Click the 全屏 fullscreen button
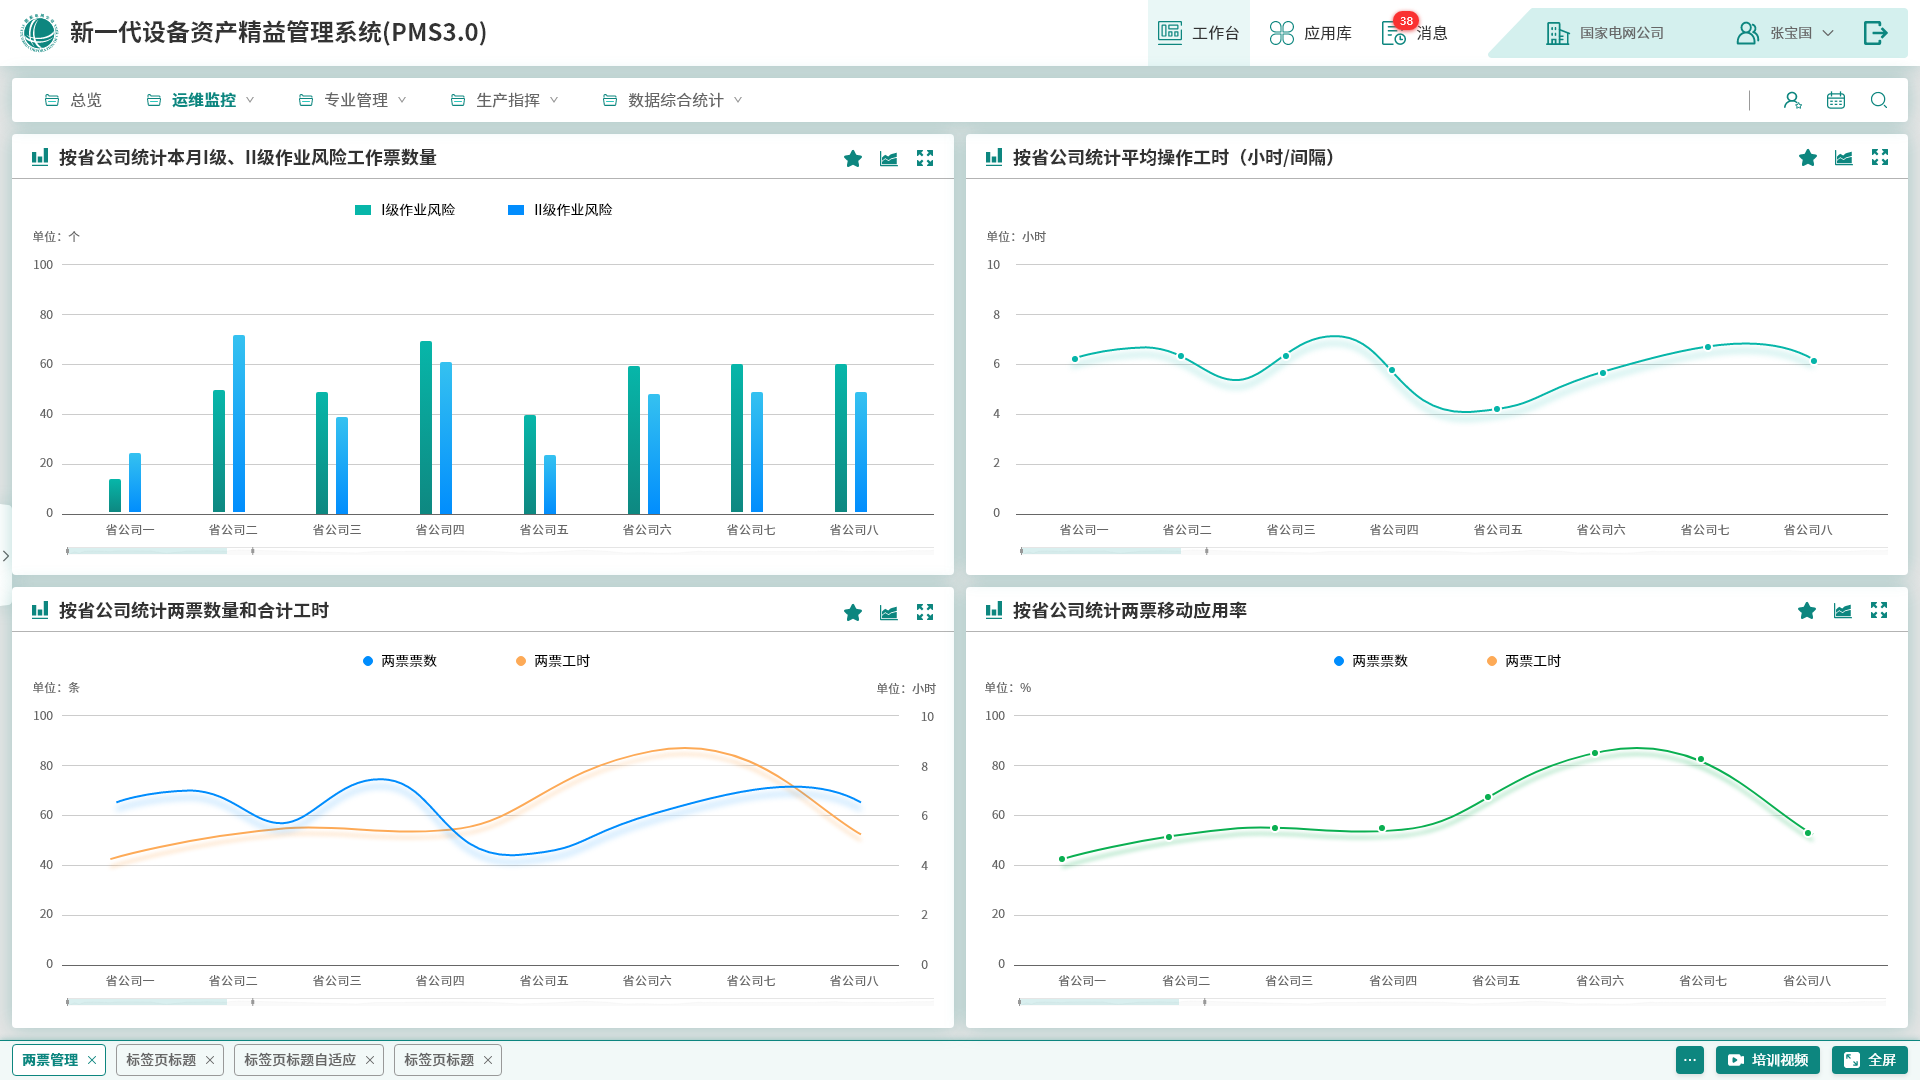 pyautogui.click(x=1870, y=1060)
